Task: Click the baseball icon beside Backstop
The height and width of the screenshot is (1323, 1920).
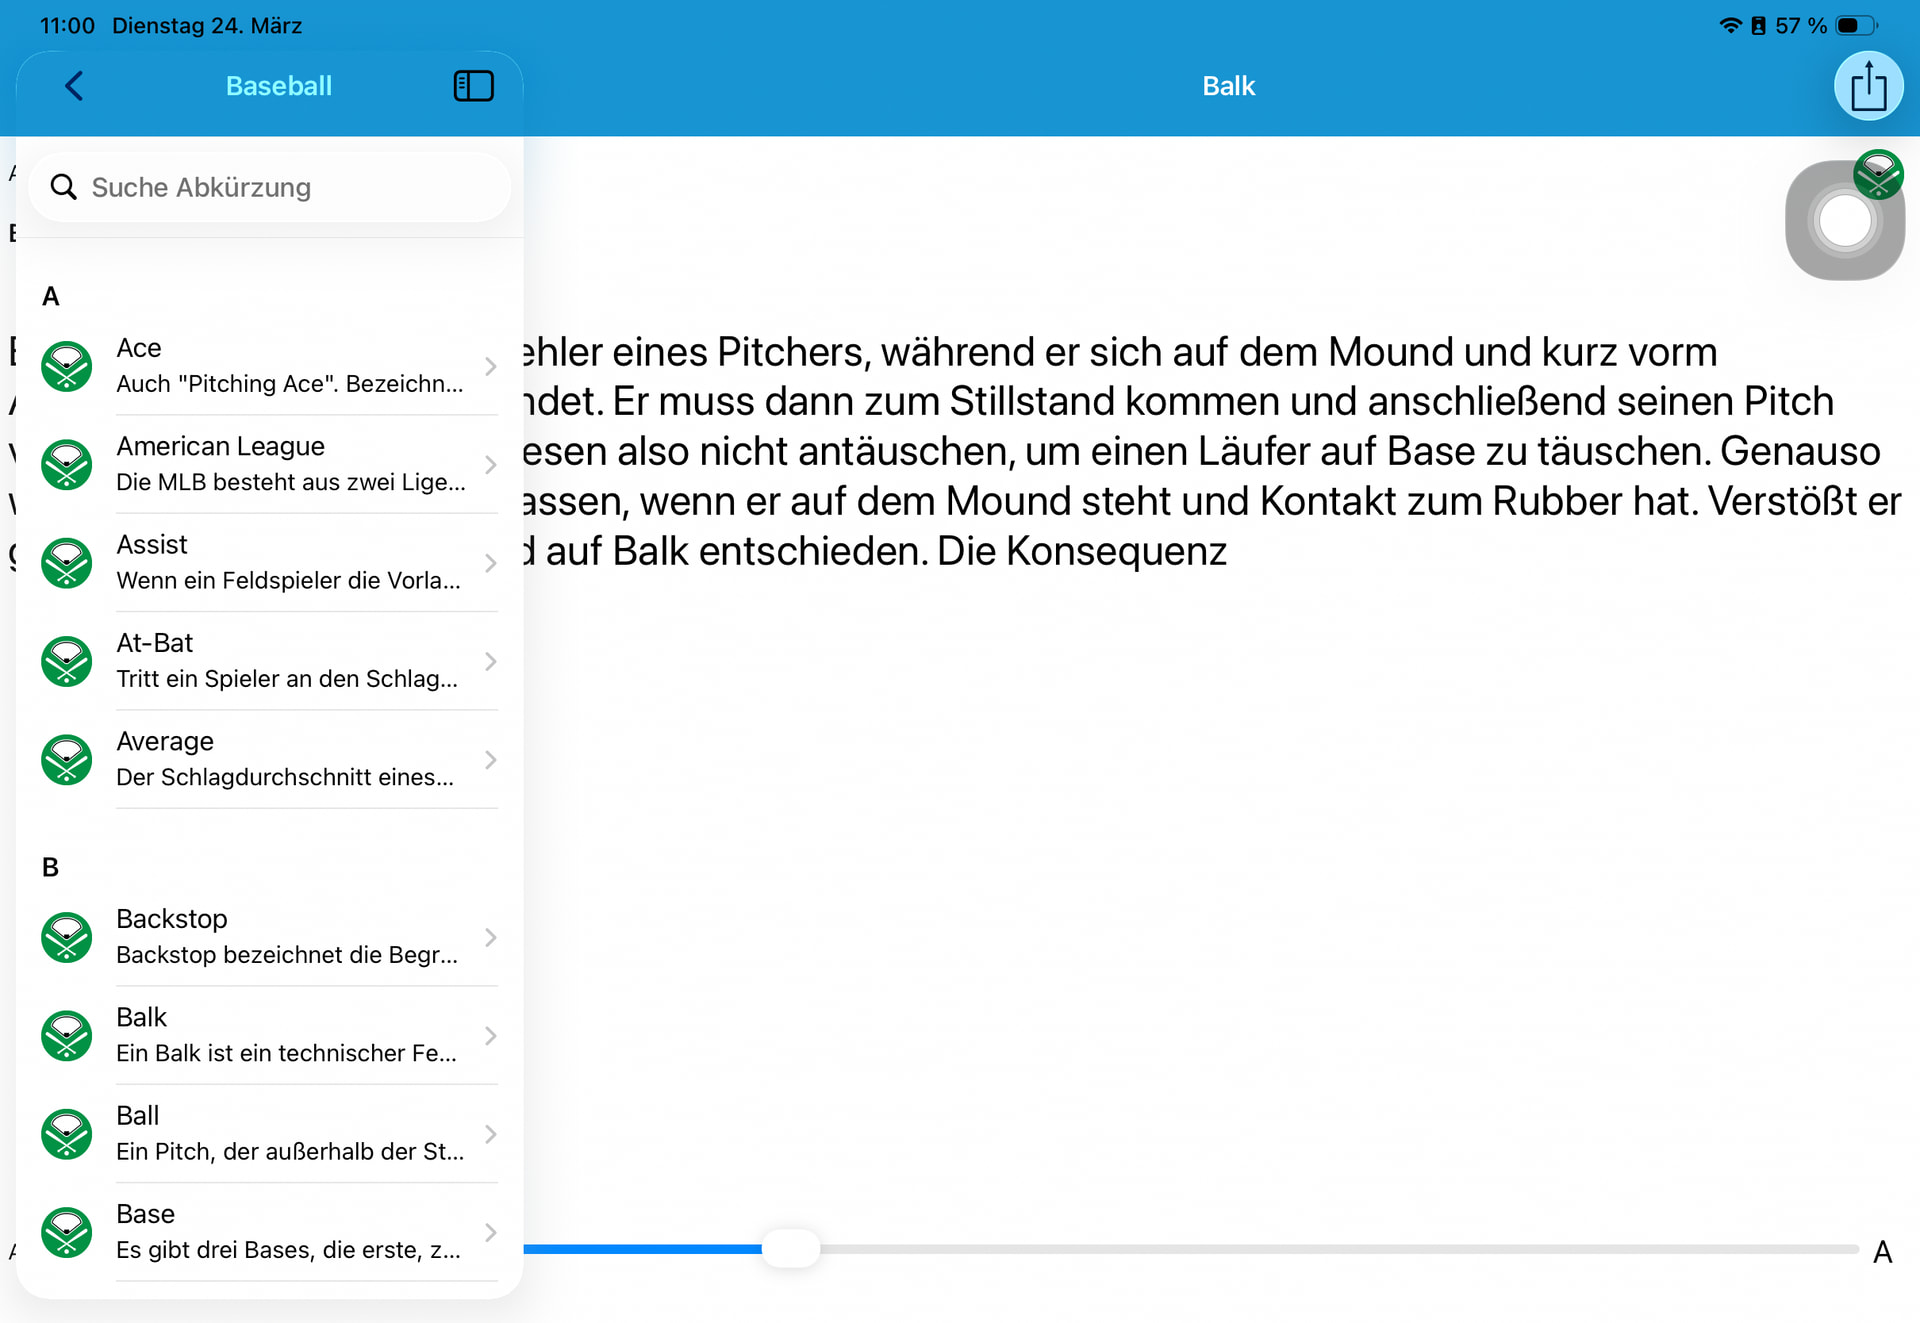Action: pos(67,937)
